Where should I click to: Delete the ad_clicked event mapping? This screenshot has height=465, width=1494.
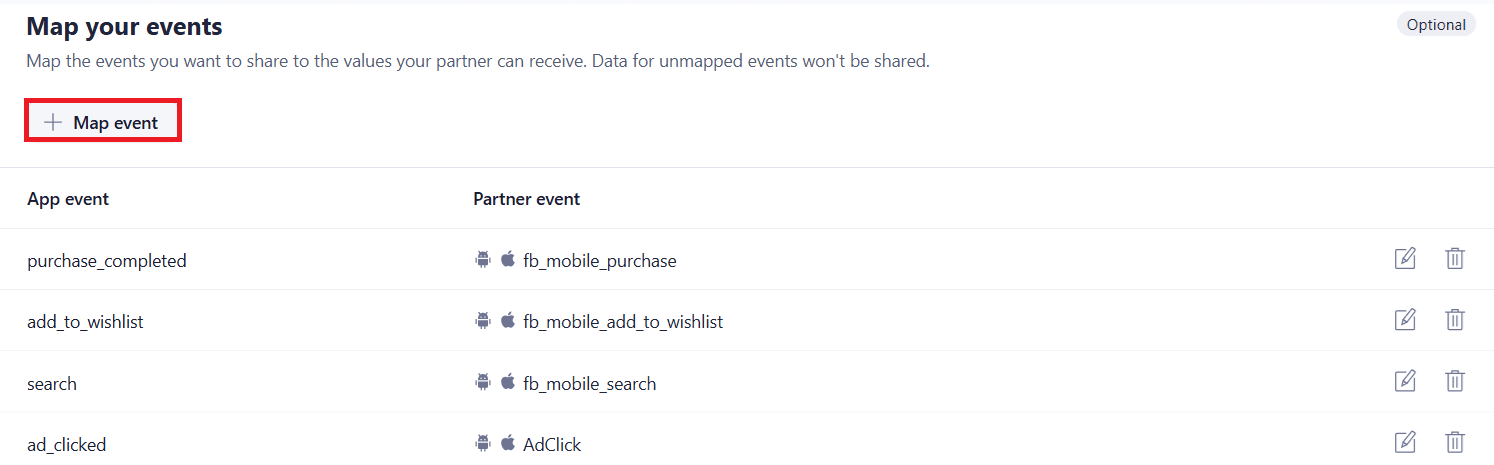(1455, 442)
